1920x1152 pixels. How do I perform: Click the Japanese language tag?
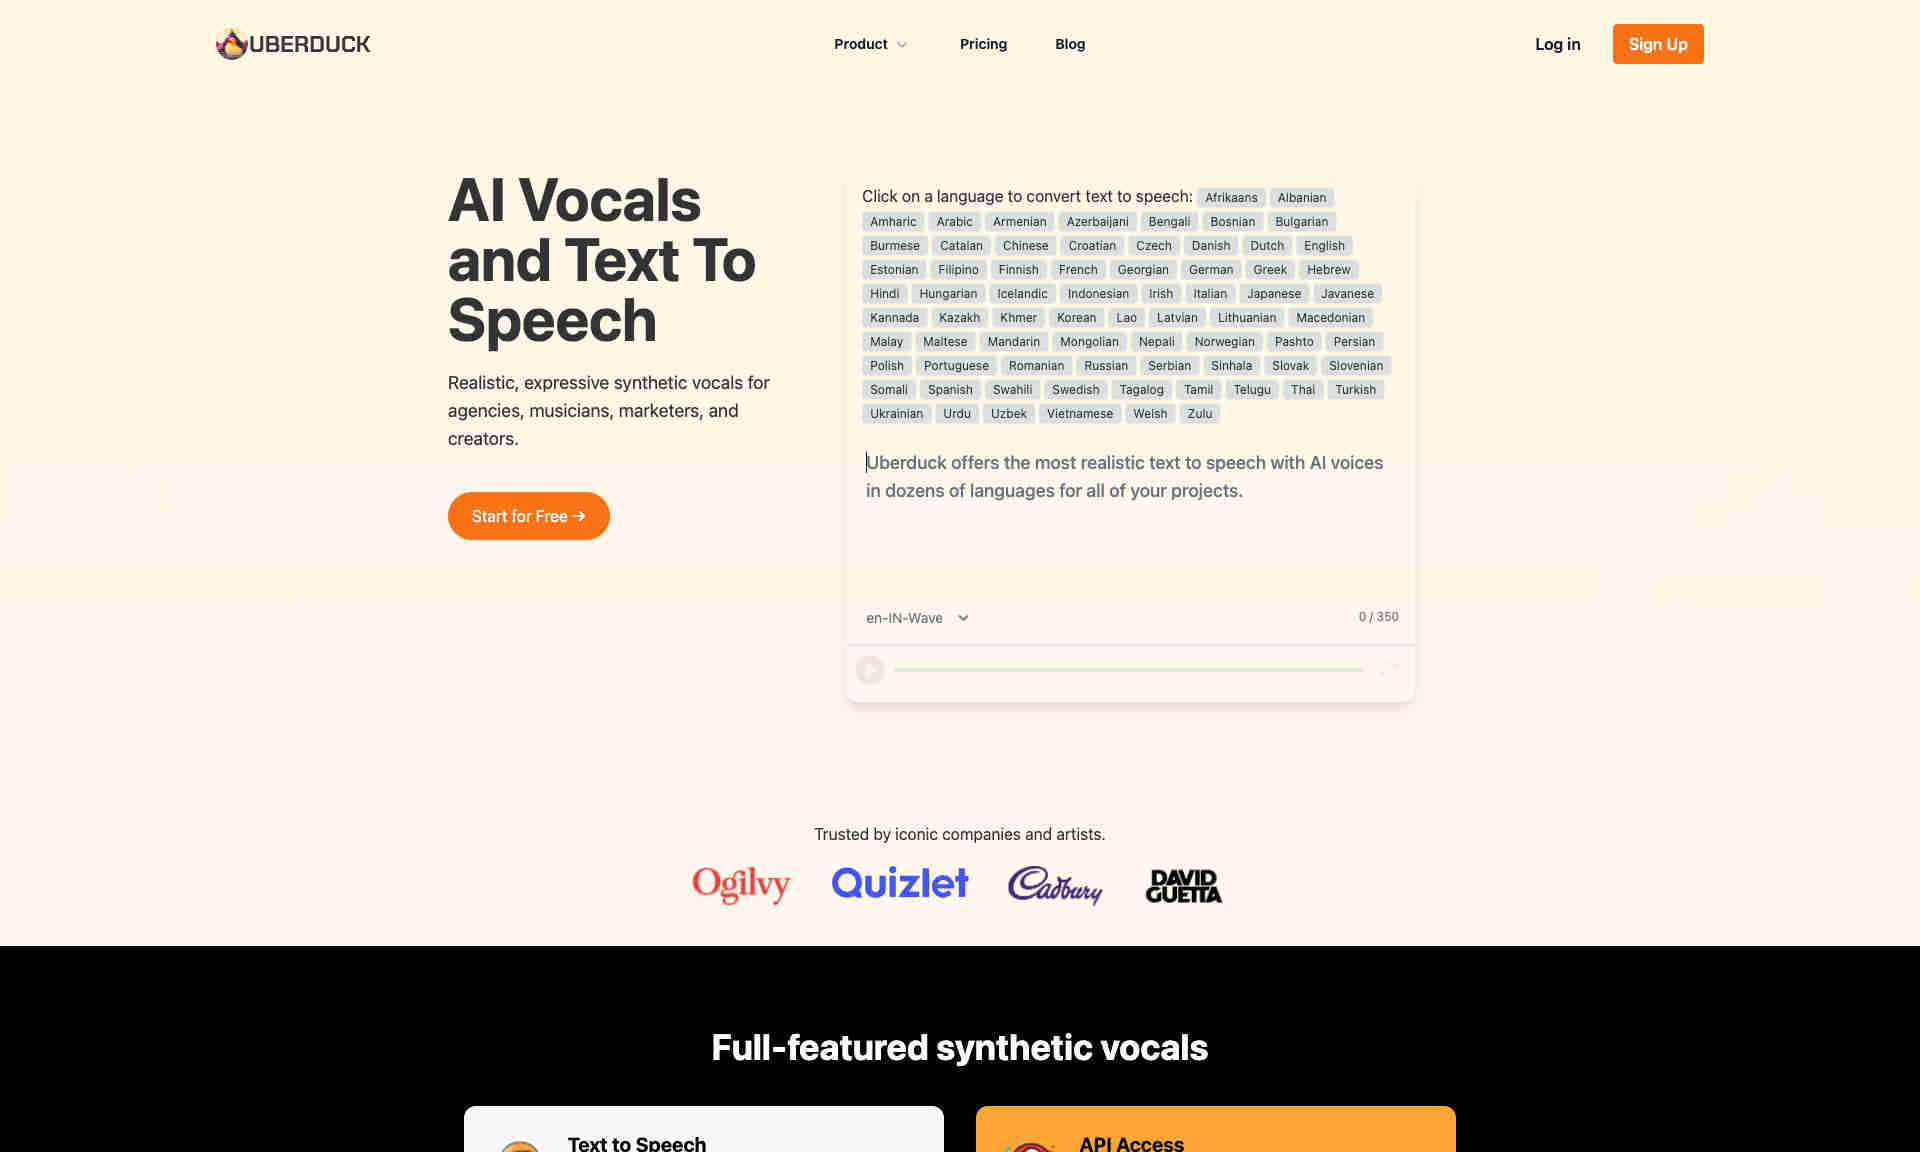pyautogui.click(x=1273, y=292)
